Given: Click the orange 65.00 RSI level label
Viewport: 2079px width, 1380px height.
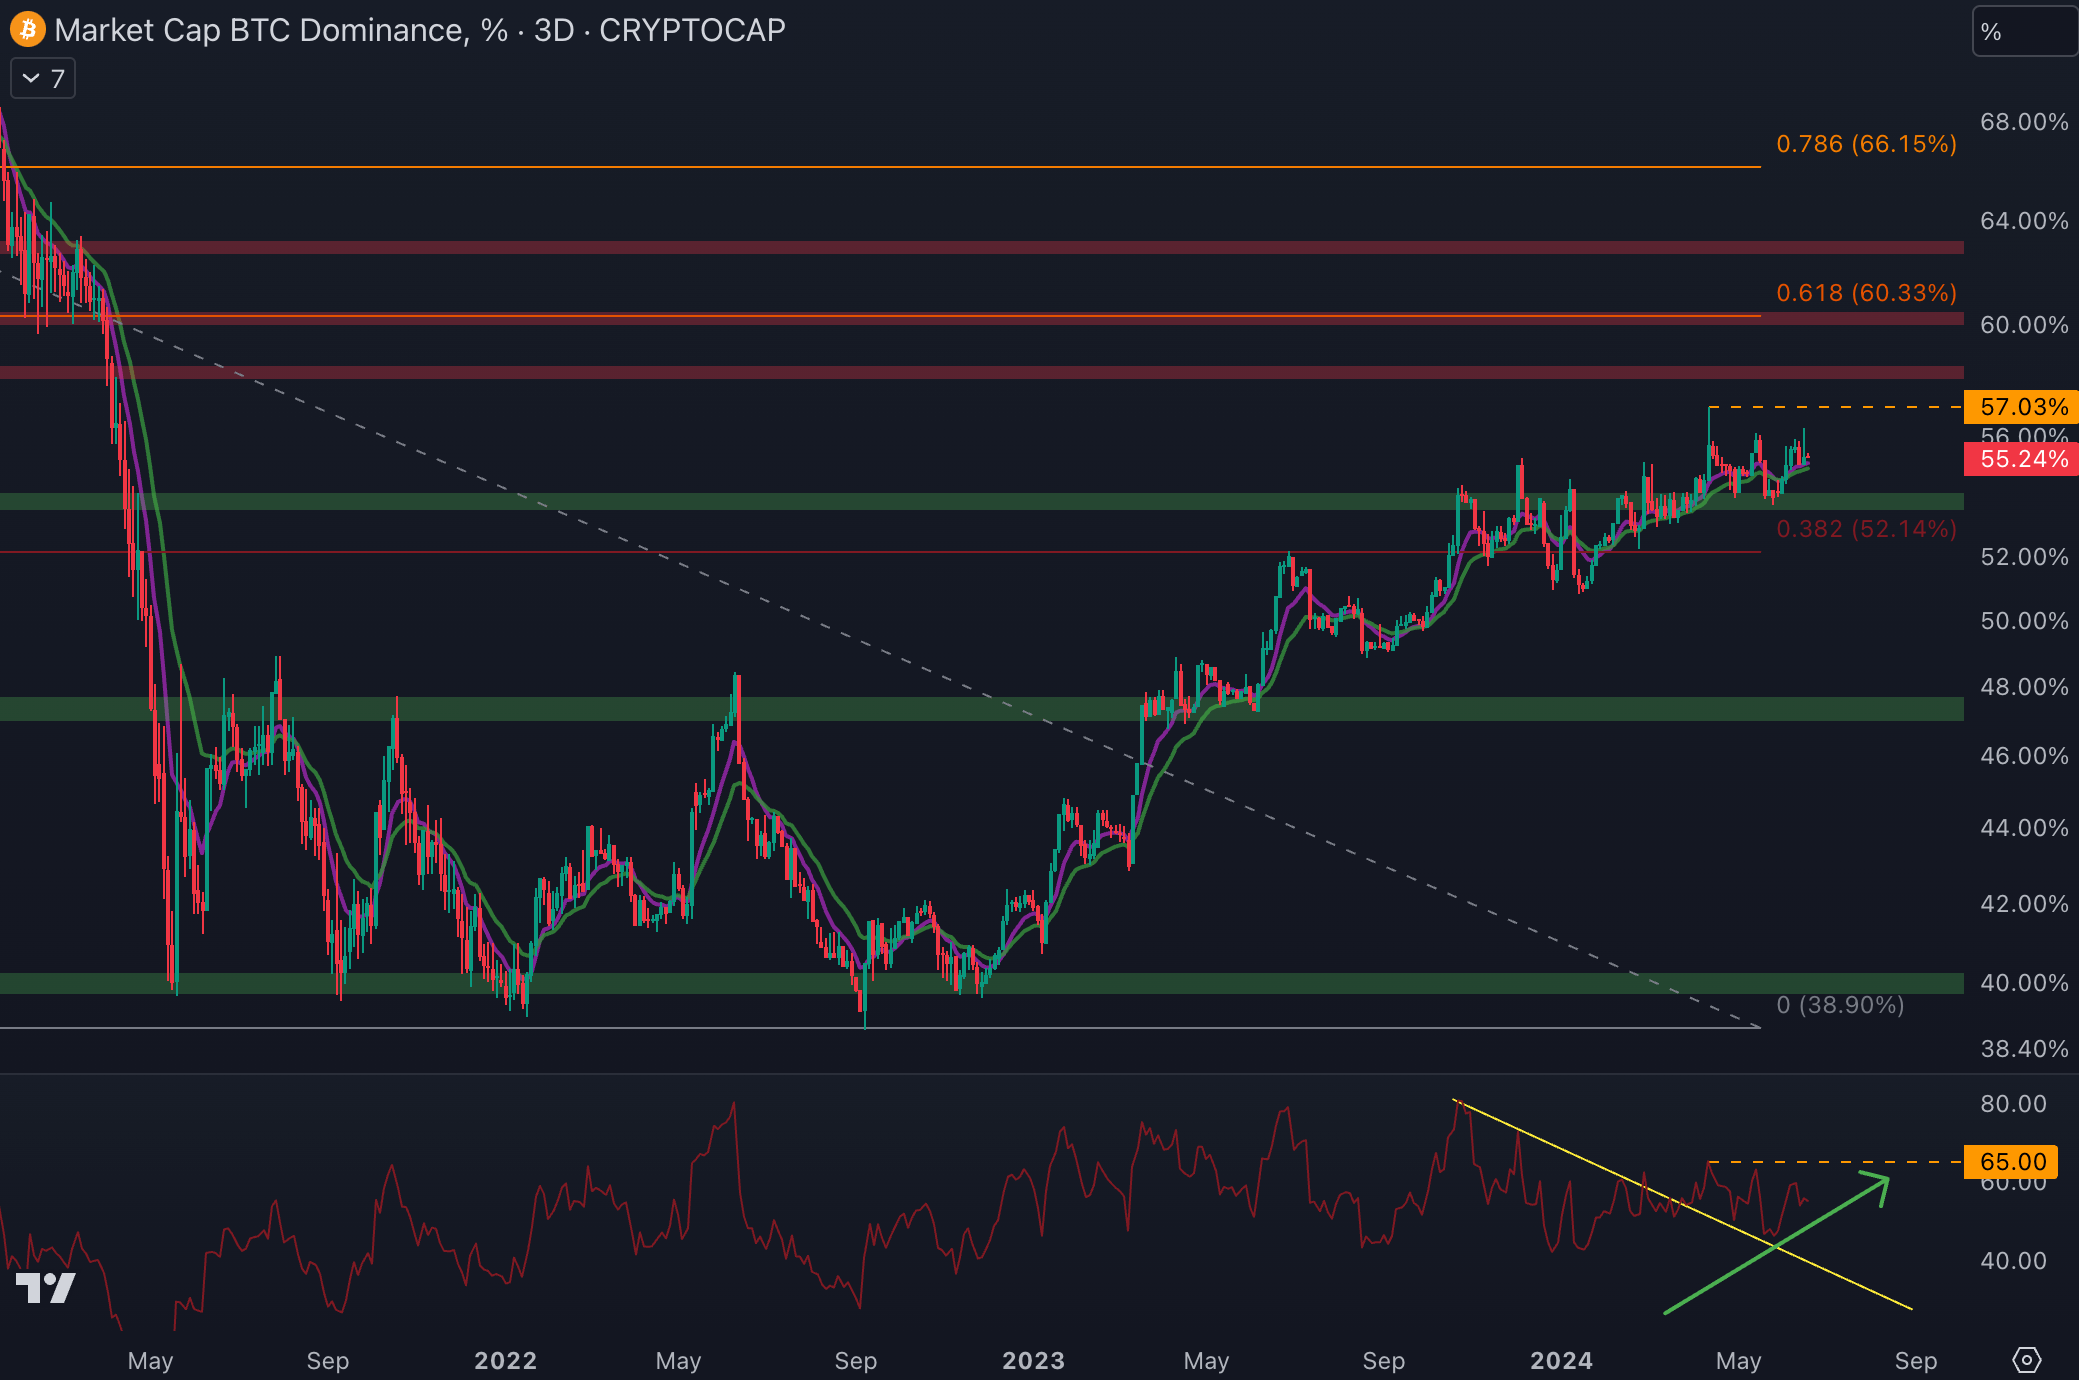Looking at the screenshot, I should [2012, 1162].
